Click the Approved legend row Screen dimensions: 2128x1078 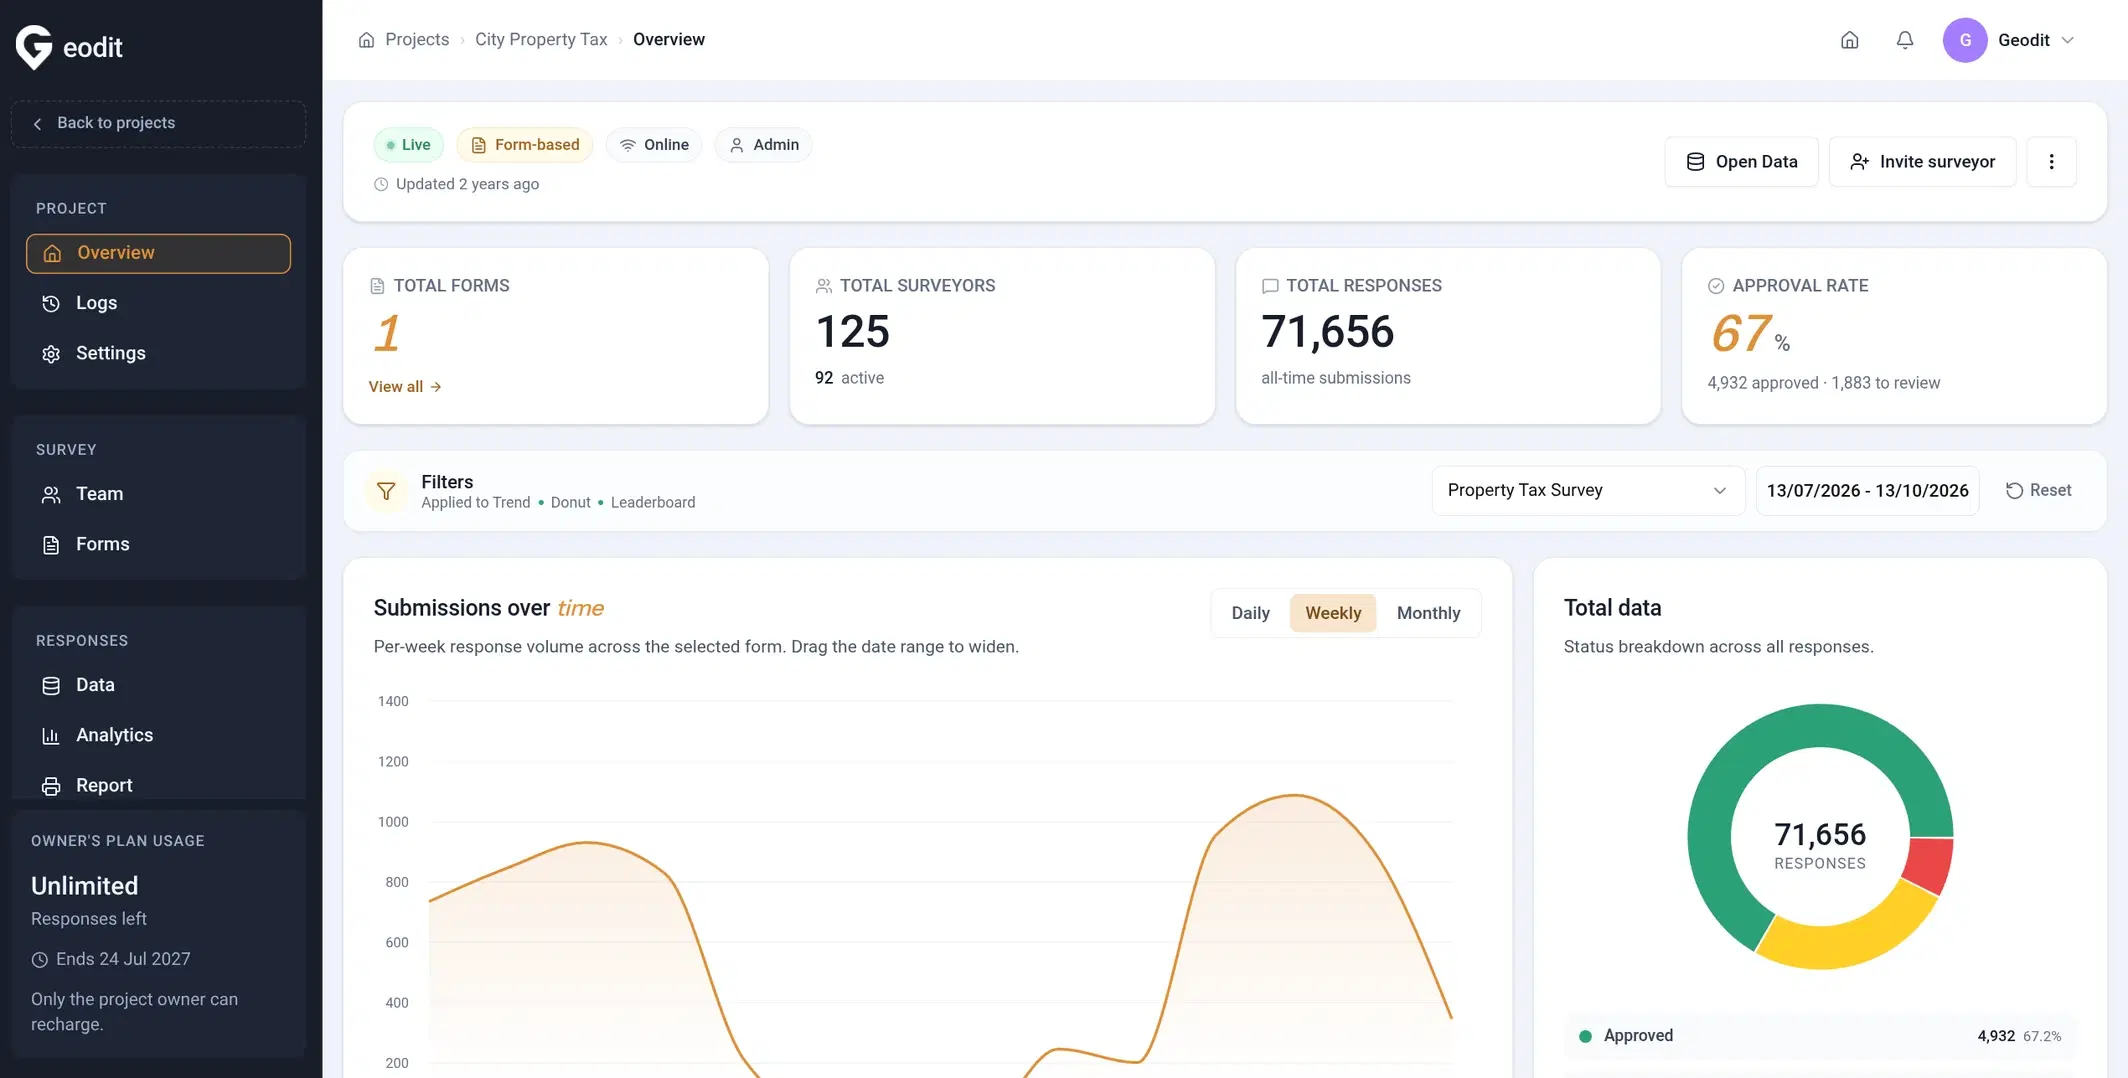point(1819,1036)
